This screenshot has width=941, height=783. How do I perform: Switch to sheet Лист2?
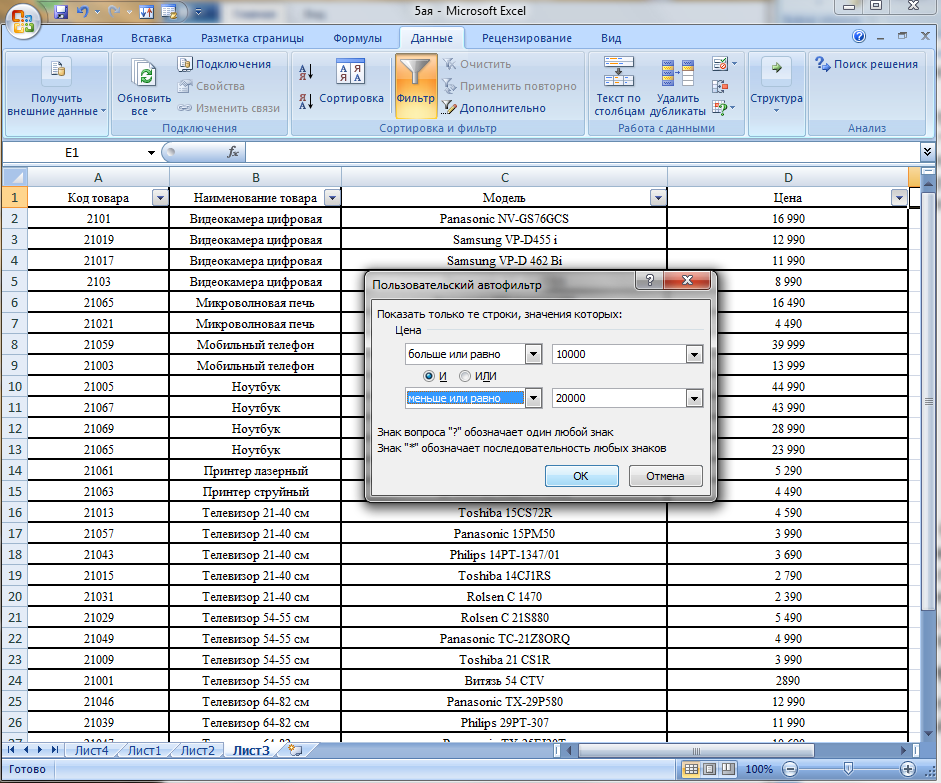(x=197, y=750)
